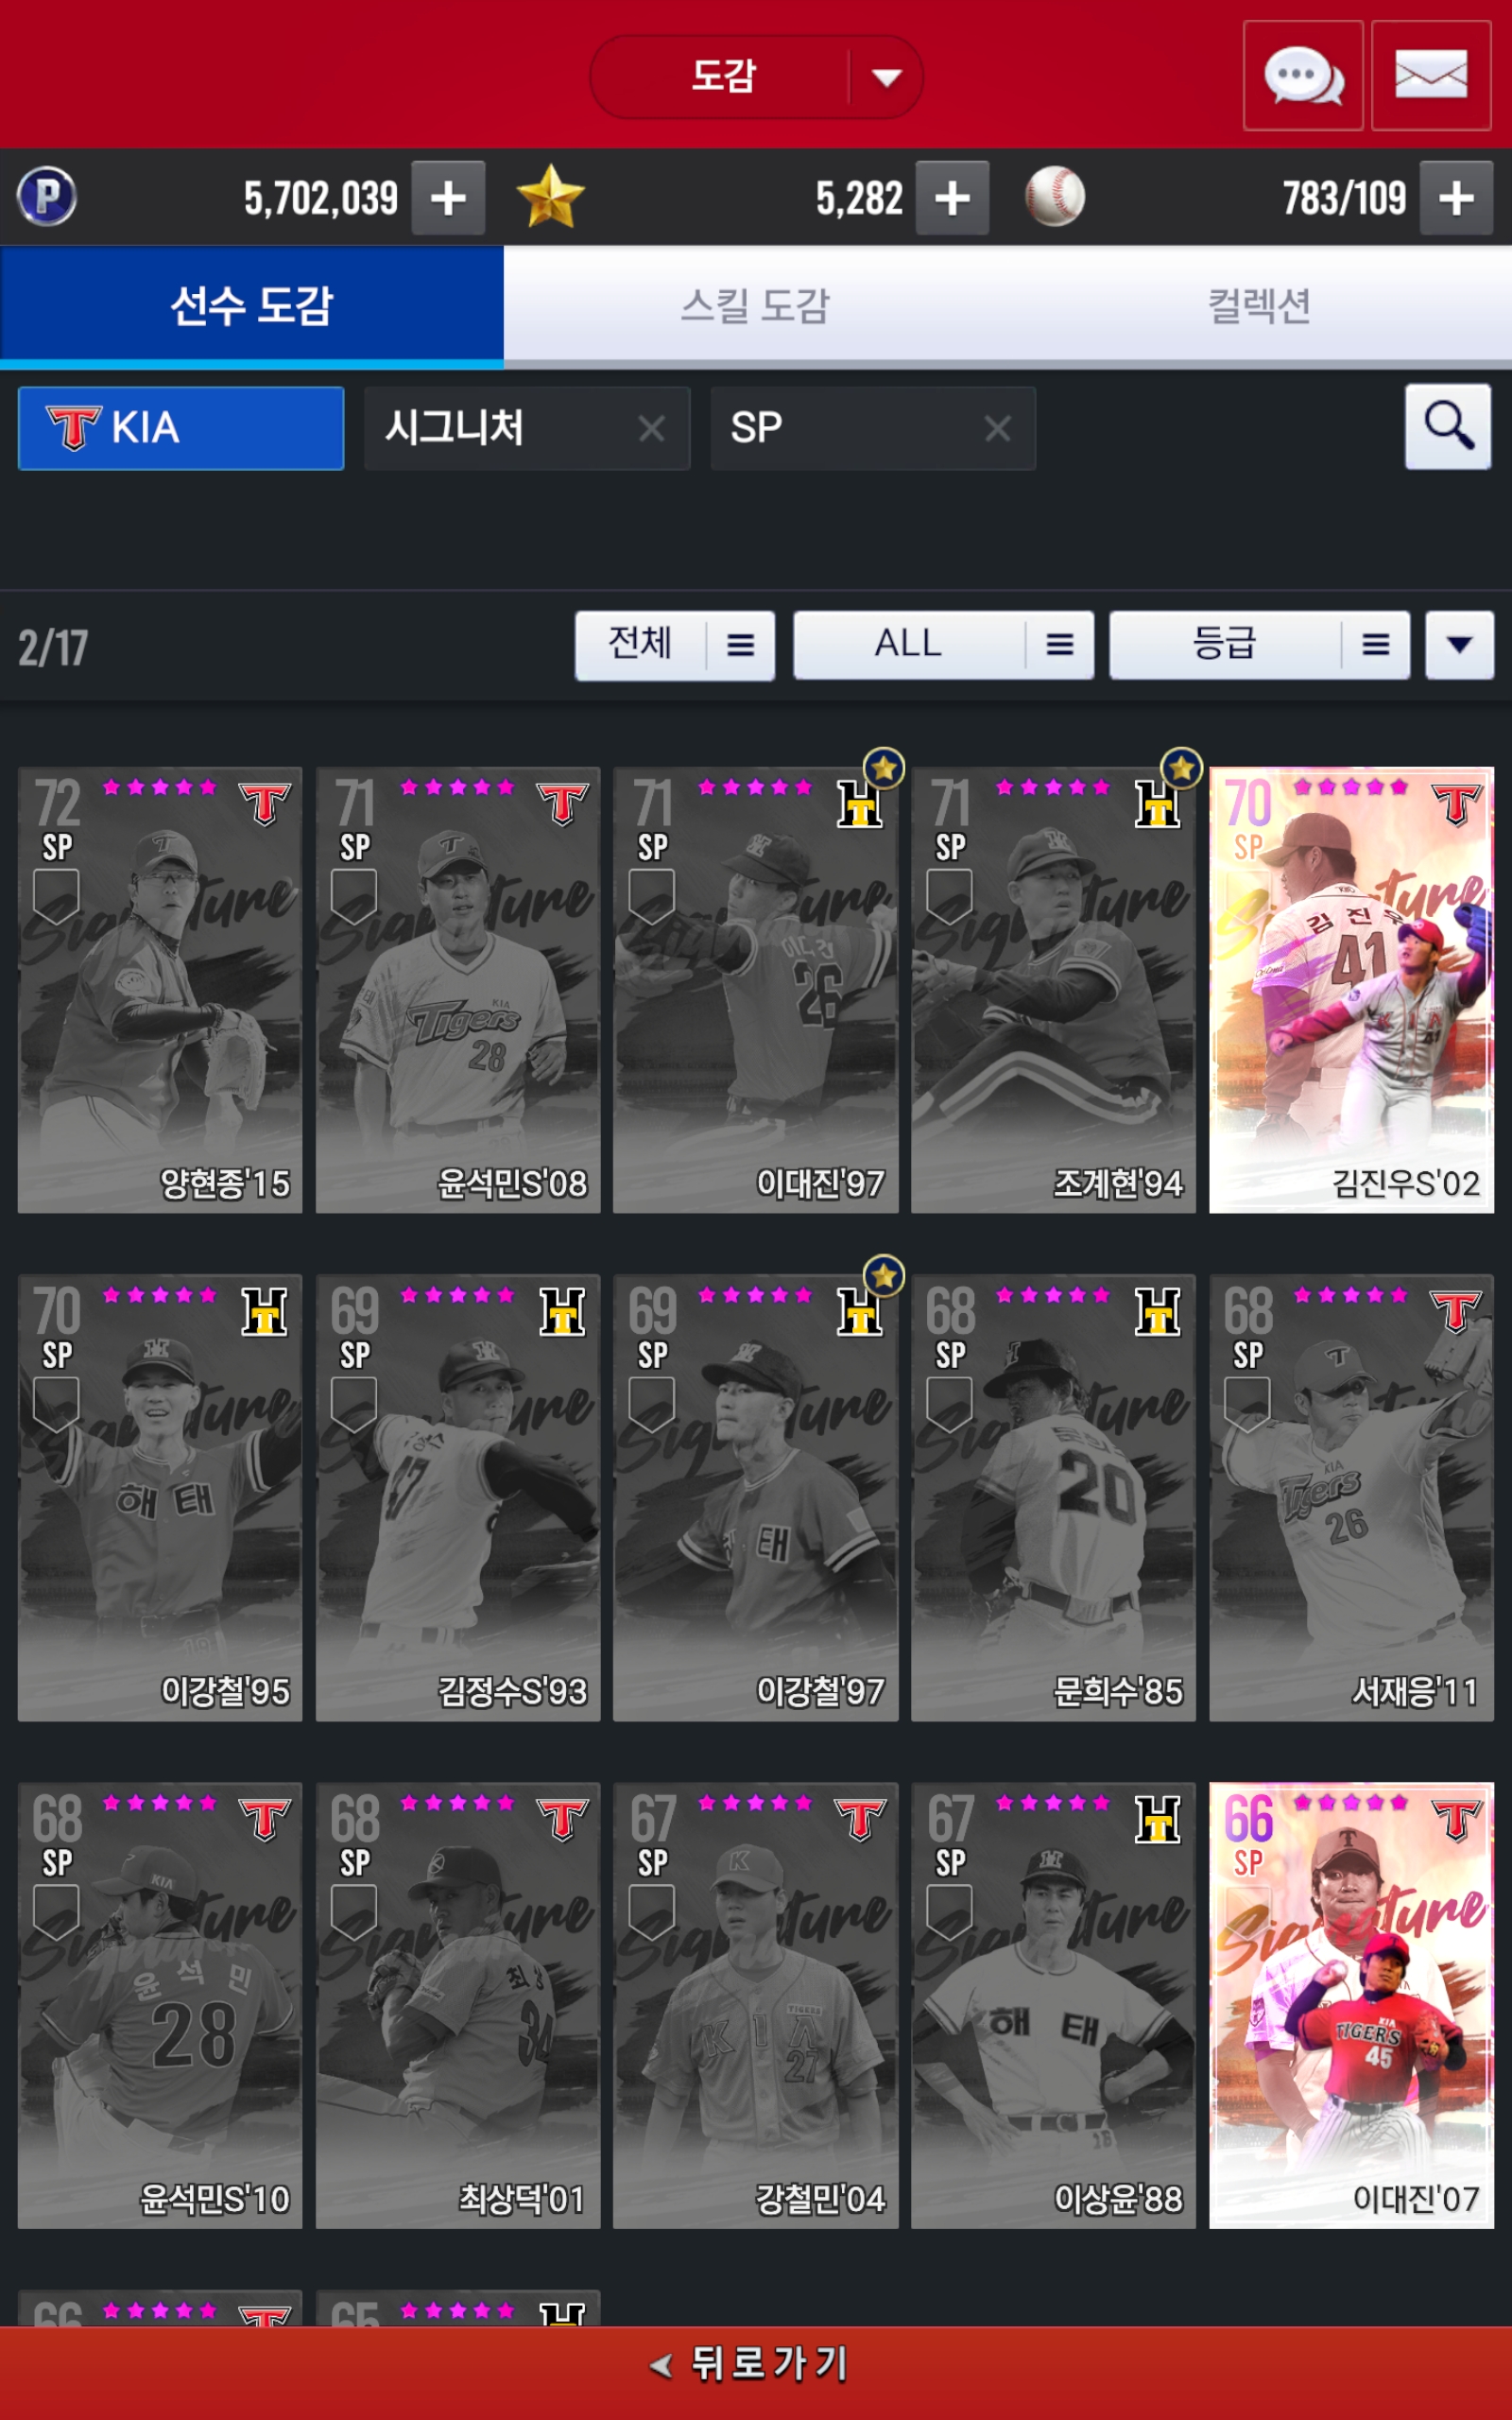Screen dimensions: 1512x2420
Task: Switch to the 컬렉션 tab
Action: [x=1260, y=305]
